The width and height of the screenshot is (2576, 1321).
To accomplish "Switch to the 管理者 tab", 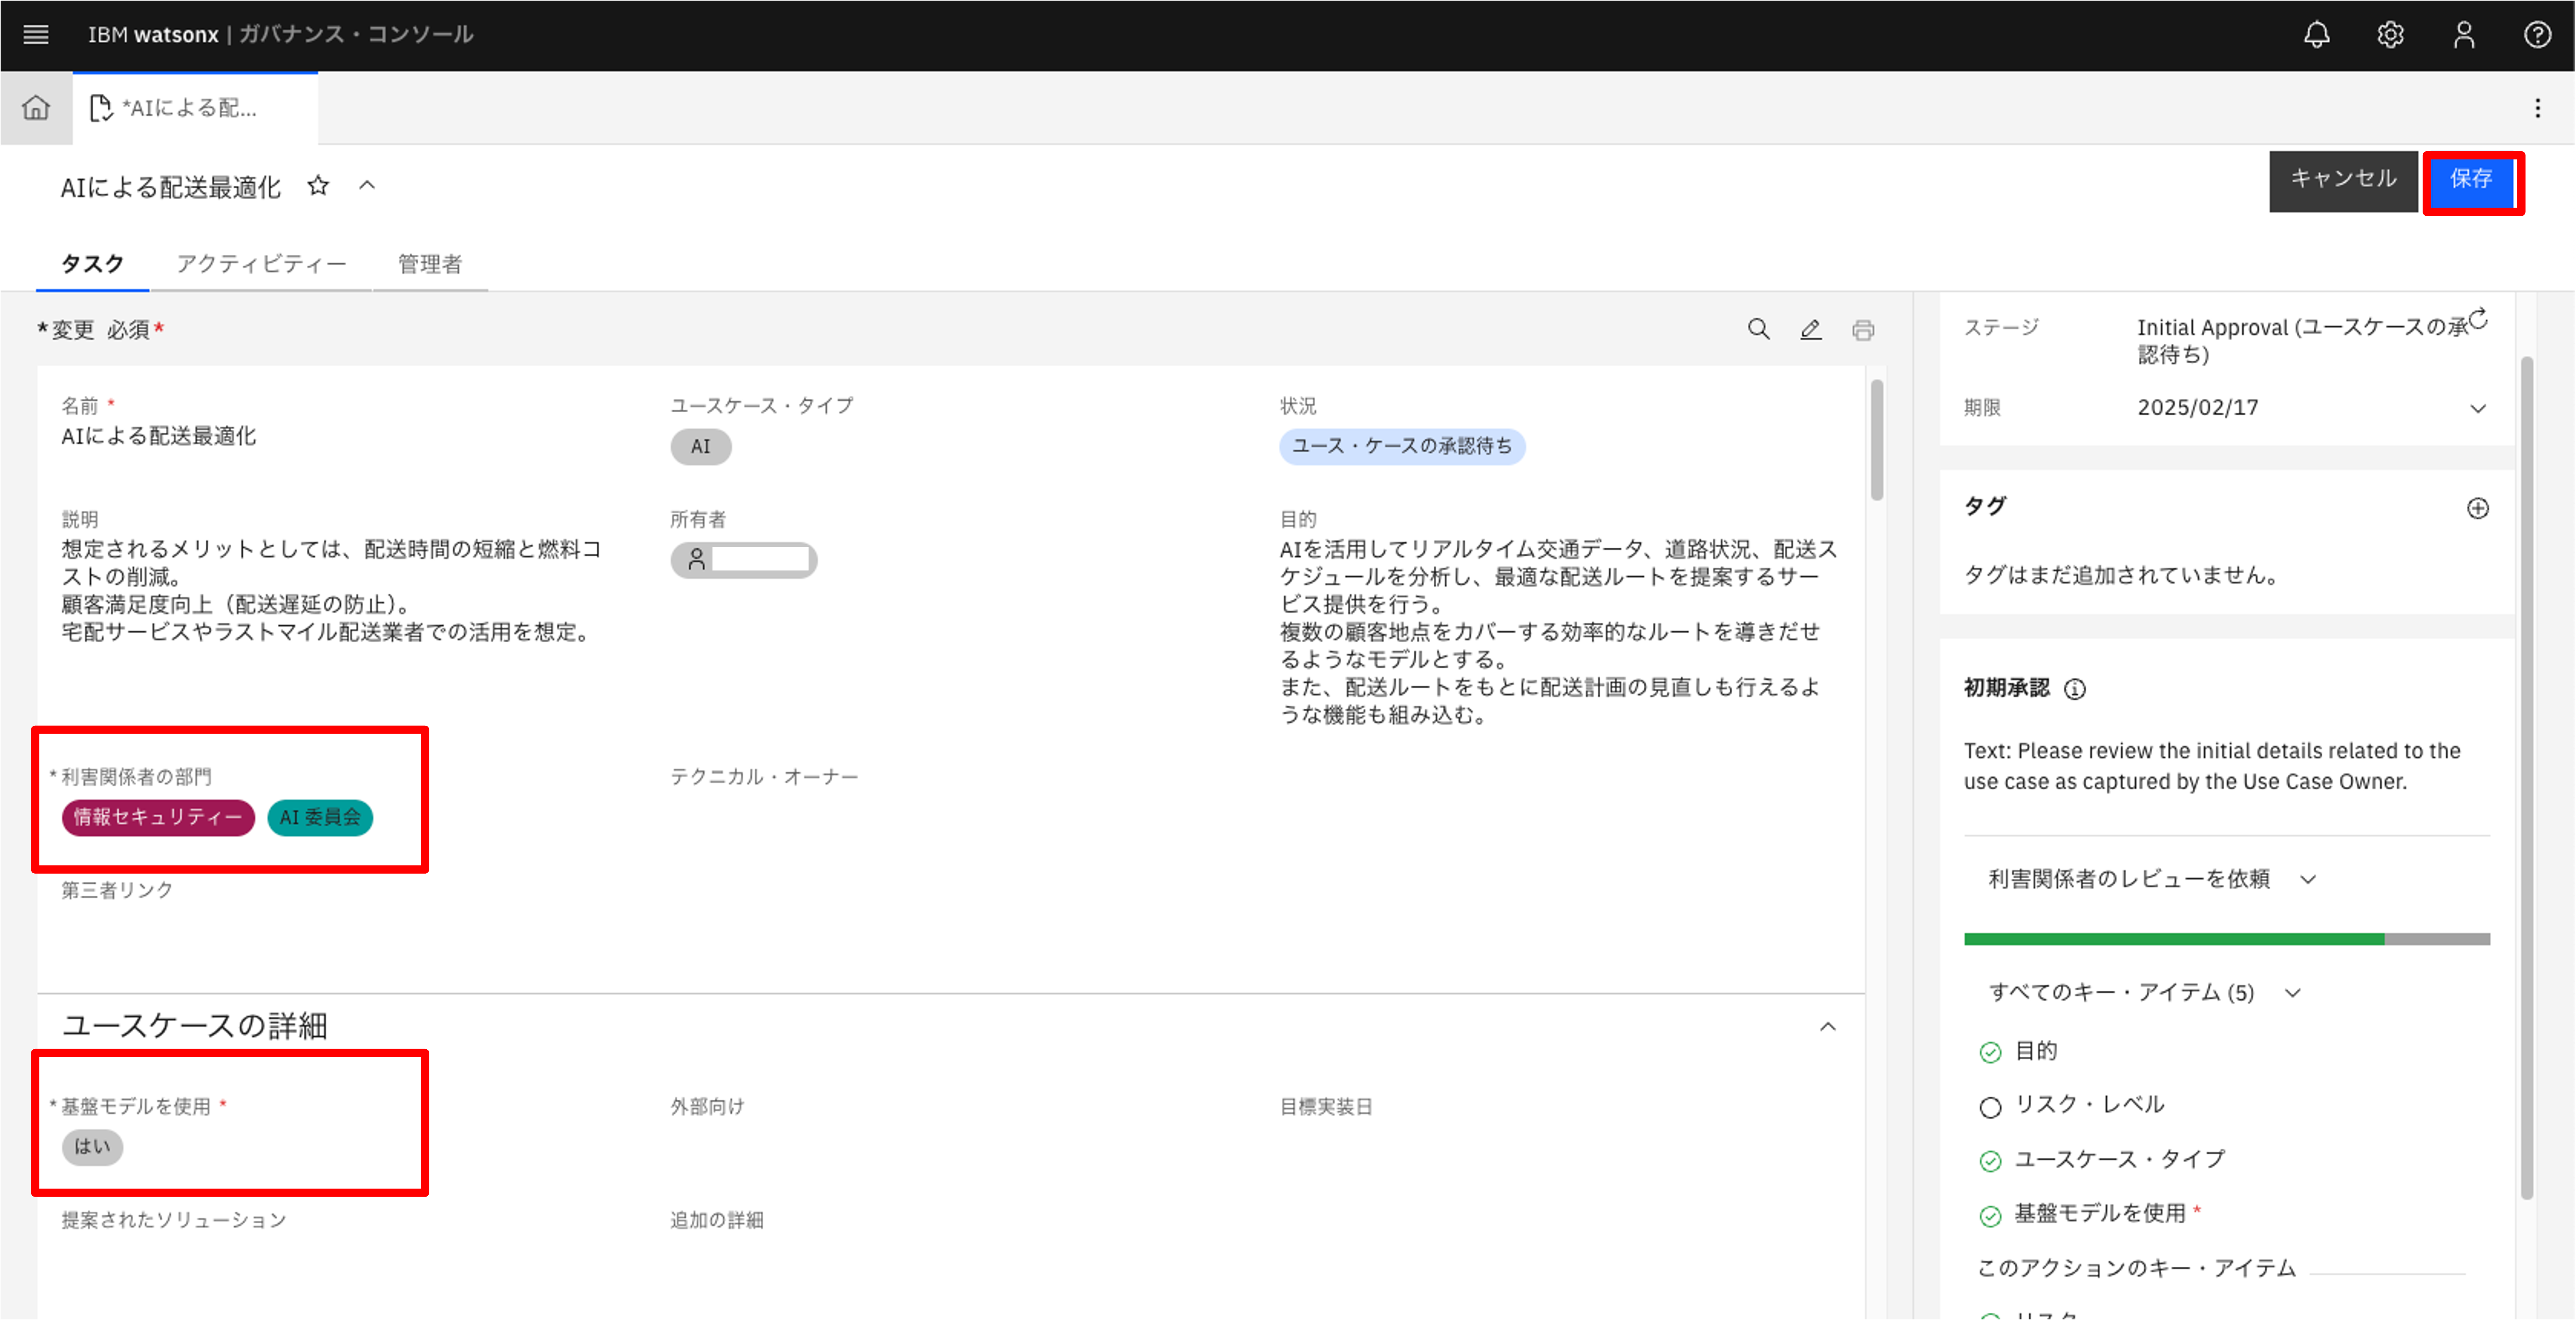I will coord(430,264).
